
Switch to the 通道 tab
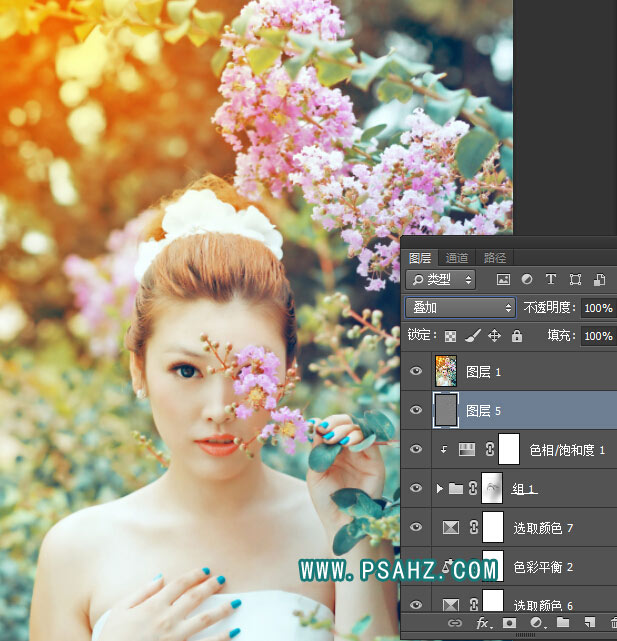tap(457, 257)
